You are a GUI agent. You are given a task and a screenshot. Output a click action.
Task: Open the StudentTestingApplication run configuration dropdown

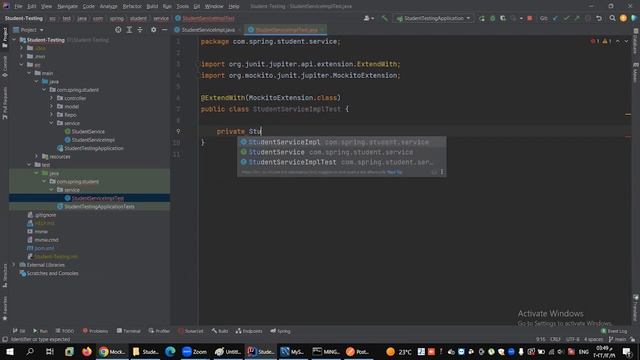pyautogui.click(x=434, y=18)
